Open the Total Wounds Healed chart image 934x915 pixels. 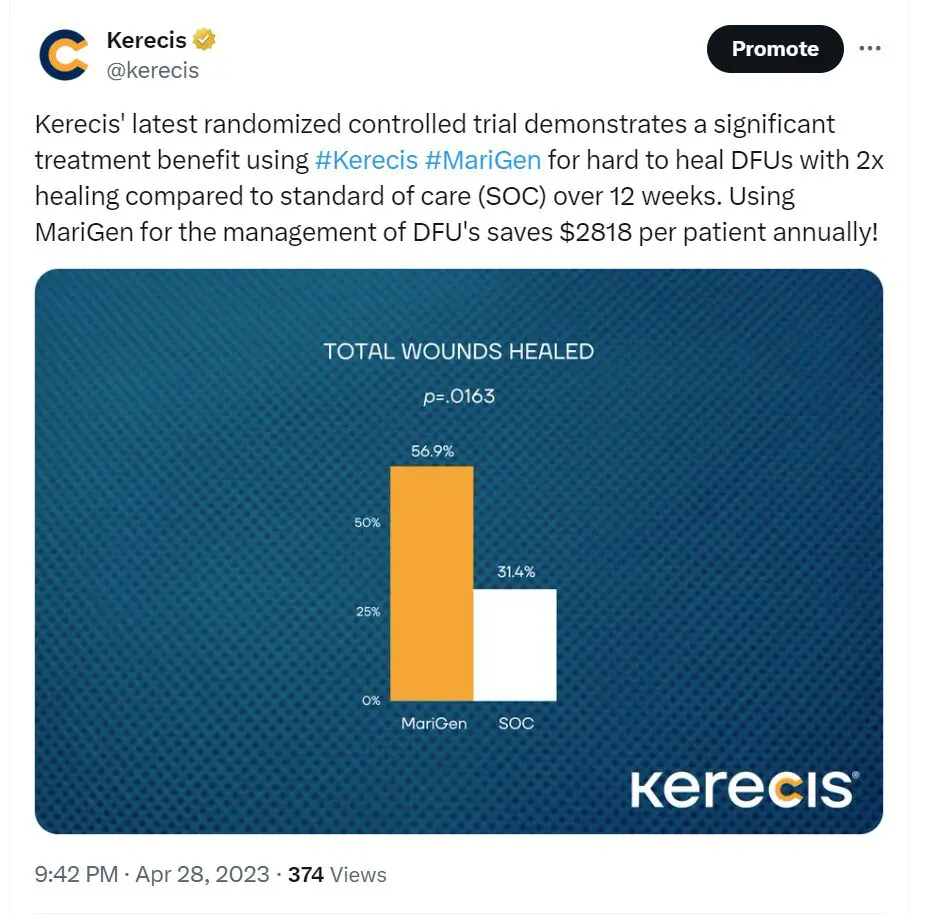coord(459,551)
